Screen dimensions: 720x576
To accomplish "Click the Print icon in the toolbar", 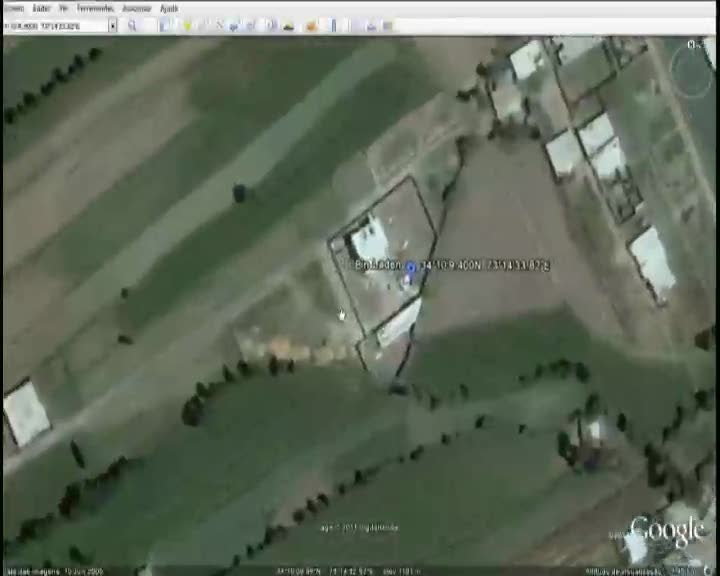I will [387, 25].
